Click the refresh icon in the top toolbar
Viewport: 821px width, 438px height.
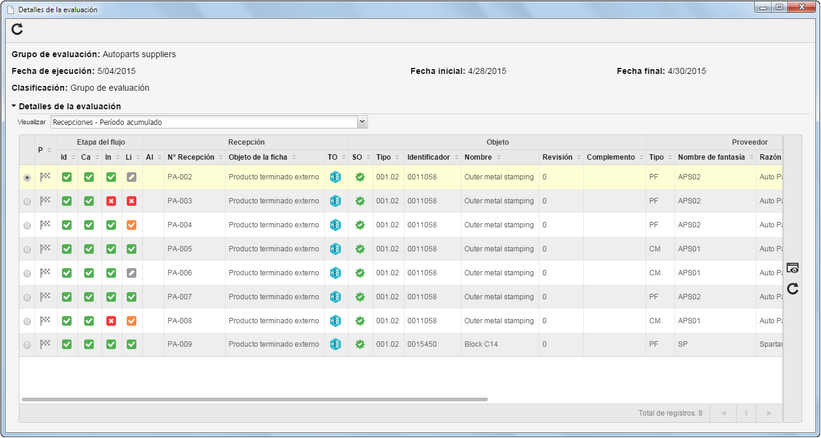point(17,29)
